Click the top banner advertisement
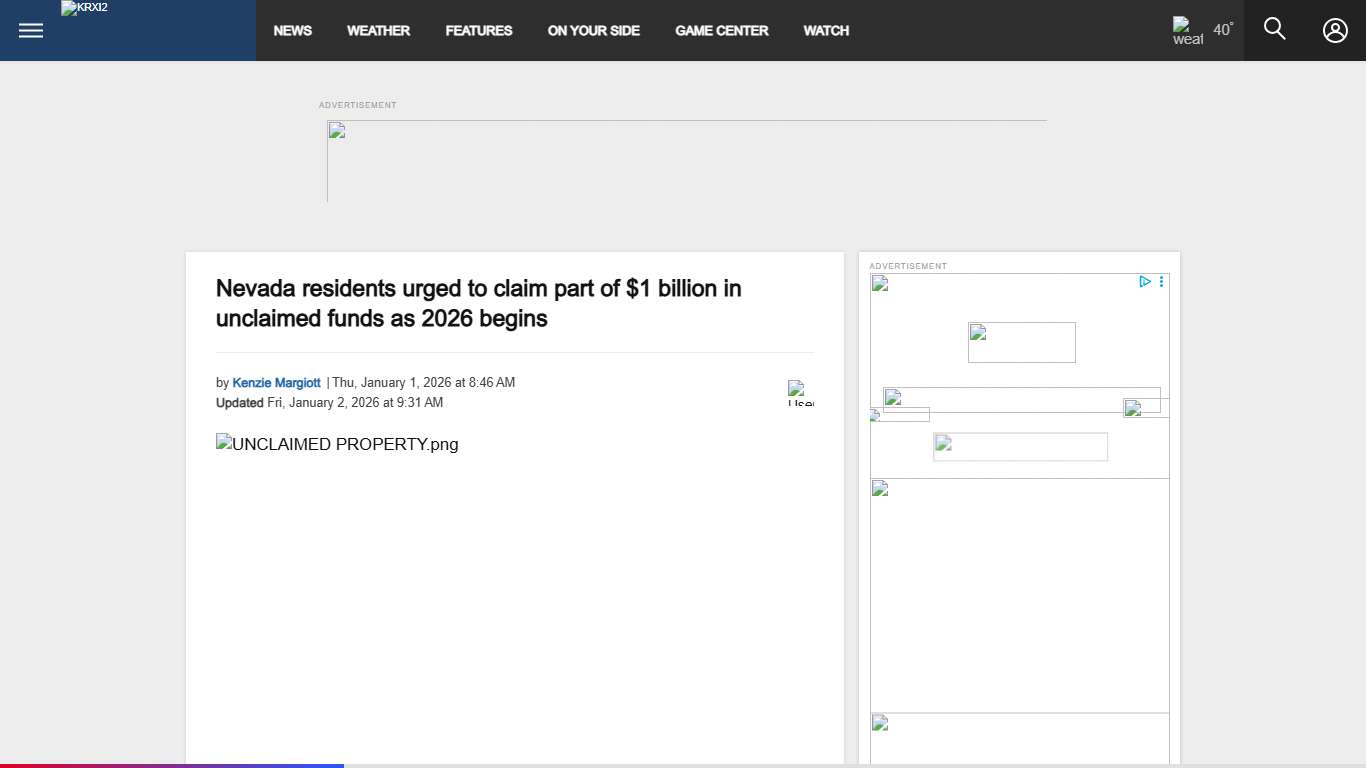This screenshot has height=768, width=1366. pos(686,161)
